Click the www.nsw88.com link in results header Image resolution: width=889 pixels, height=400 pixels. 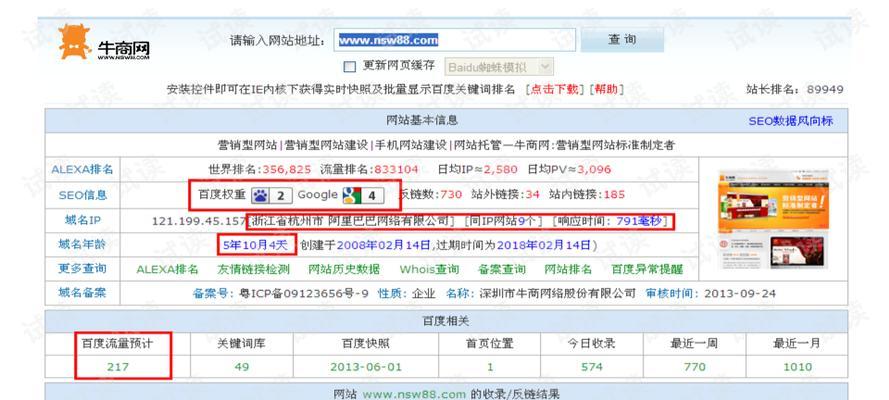click(414, 394)
